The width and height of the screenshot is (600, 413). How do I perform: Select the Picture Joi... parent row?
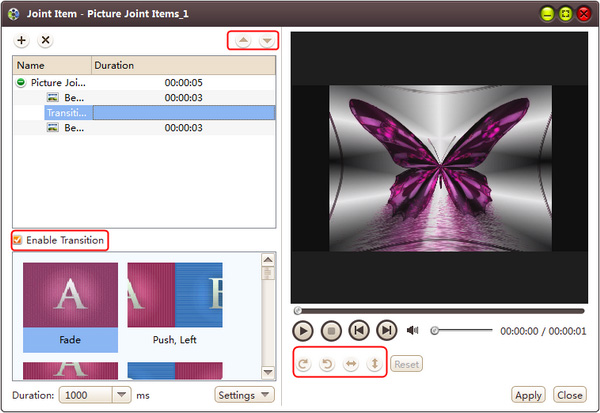click(144, 82)
